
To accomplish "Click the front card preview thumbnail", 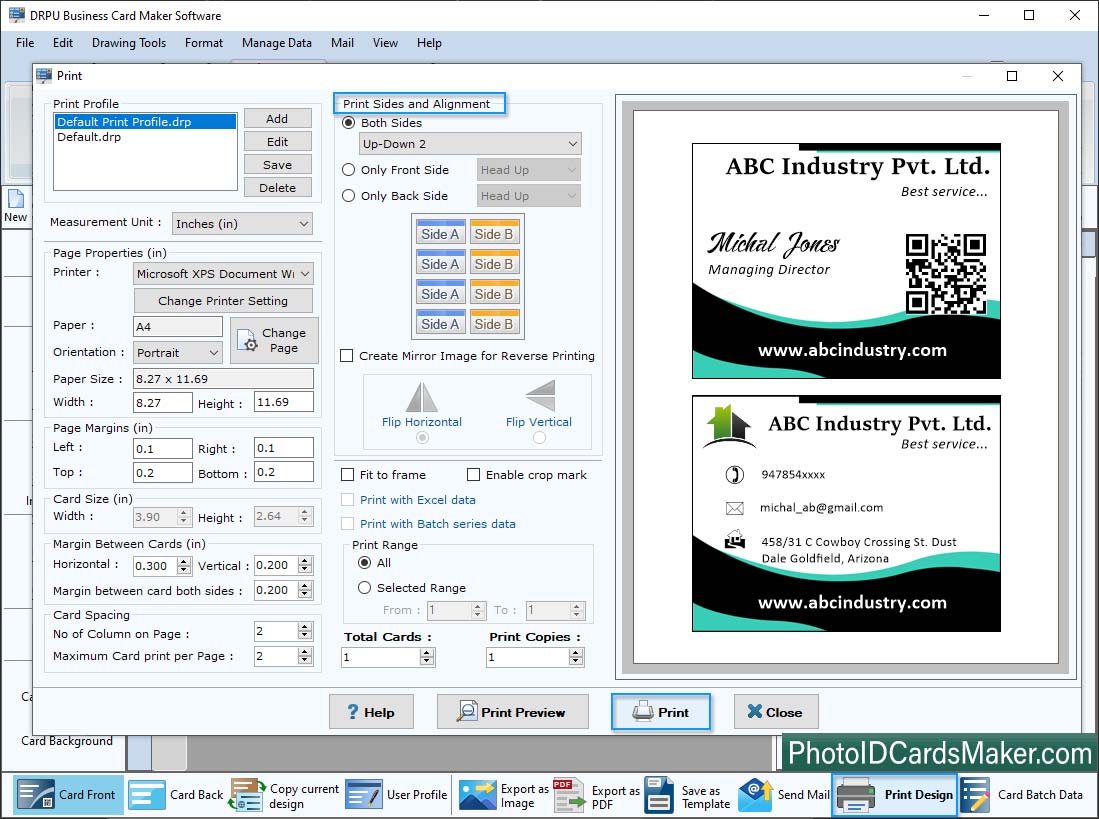I will click(846, 261).
